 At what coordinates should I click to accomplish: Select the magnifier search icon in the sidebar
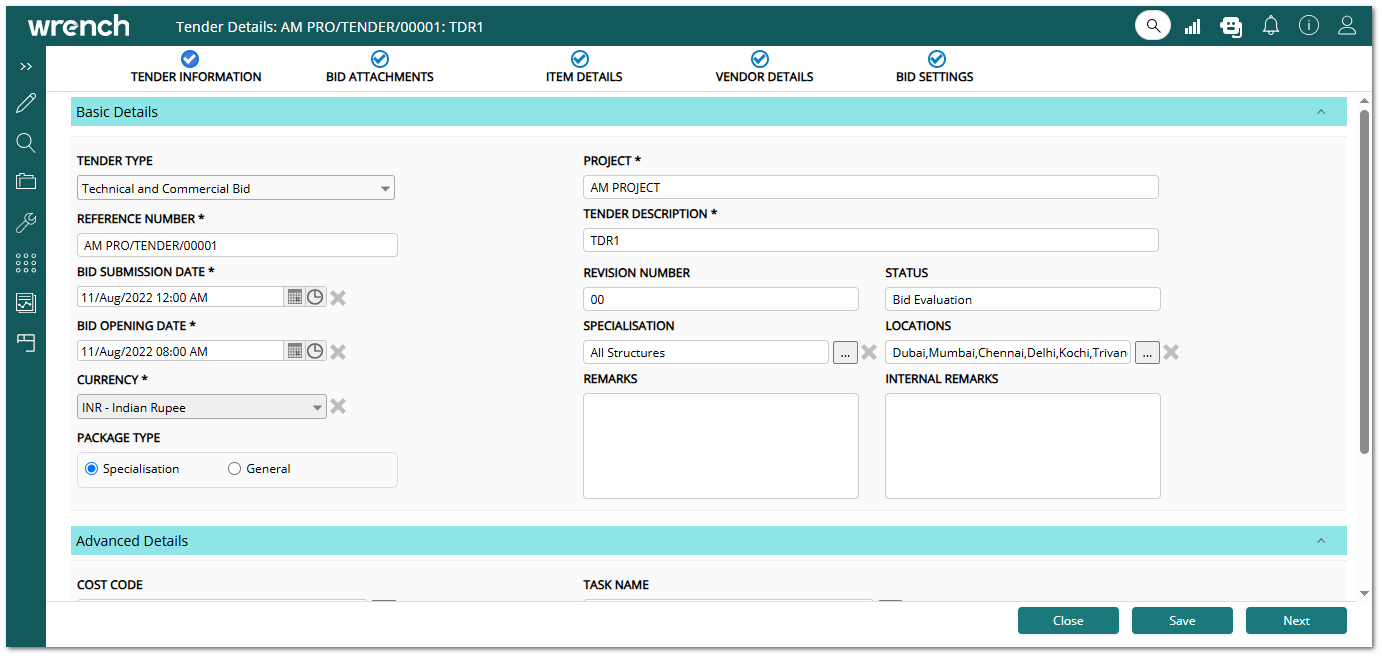click(26, 143)
